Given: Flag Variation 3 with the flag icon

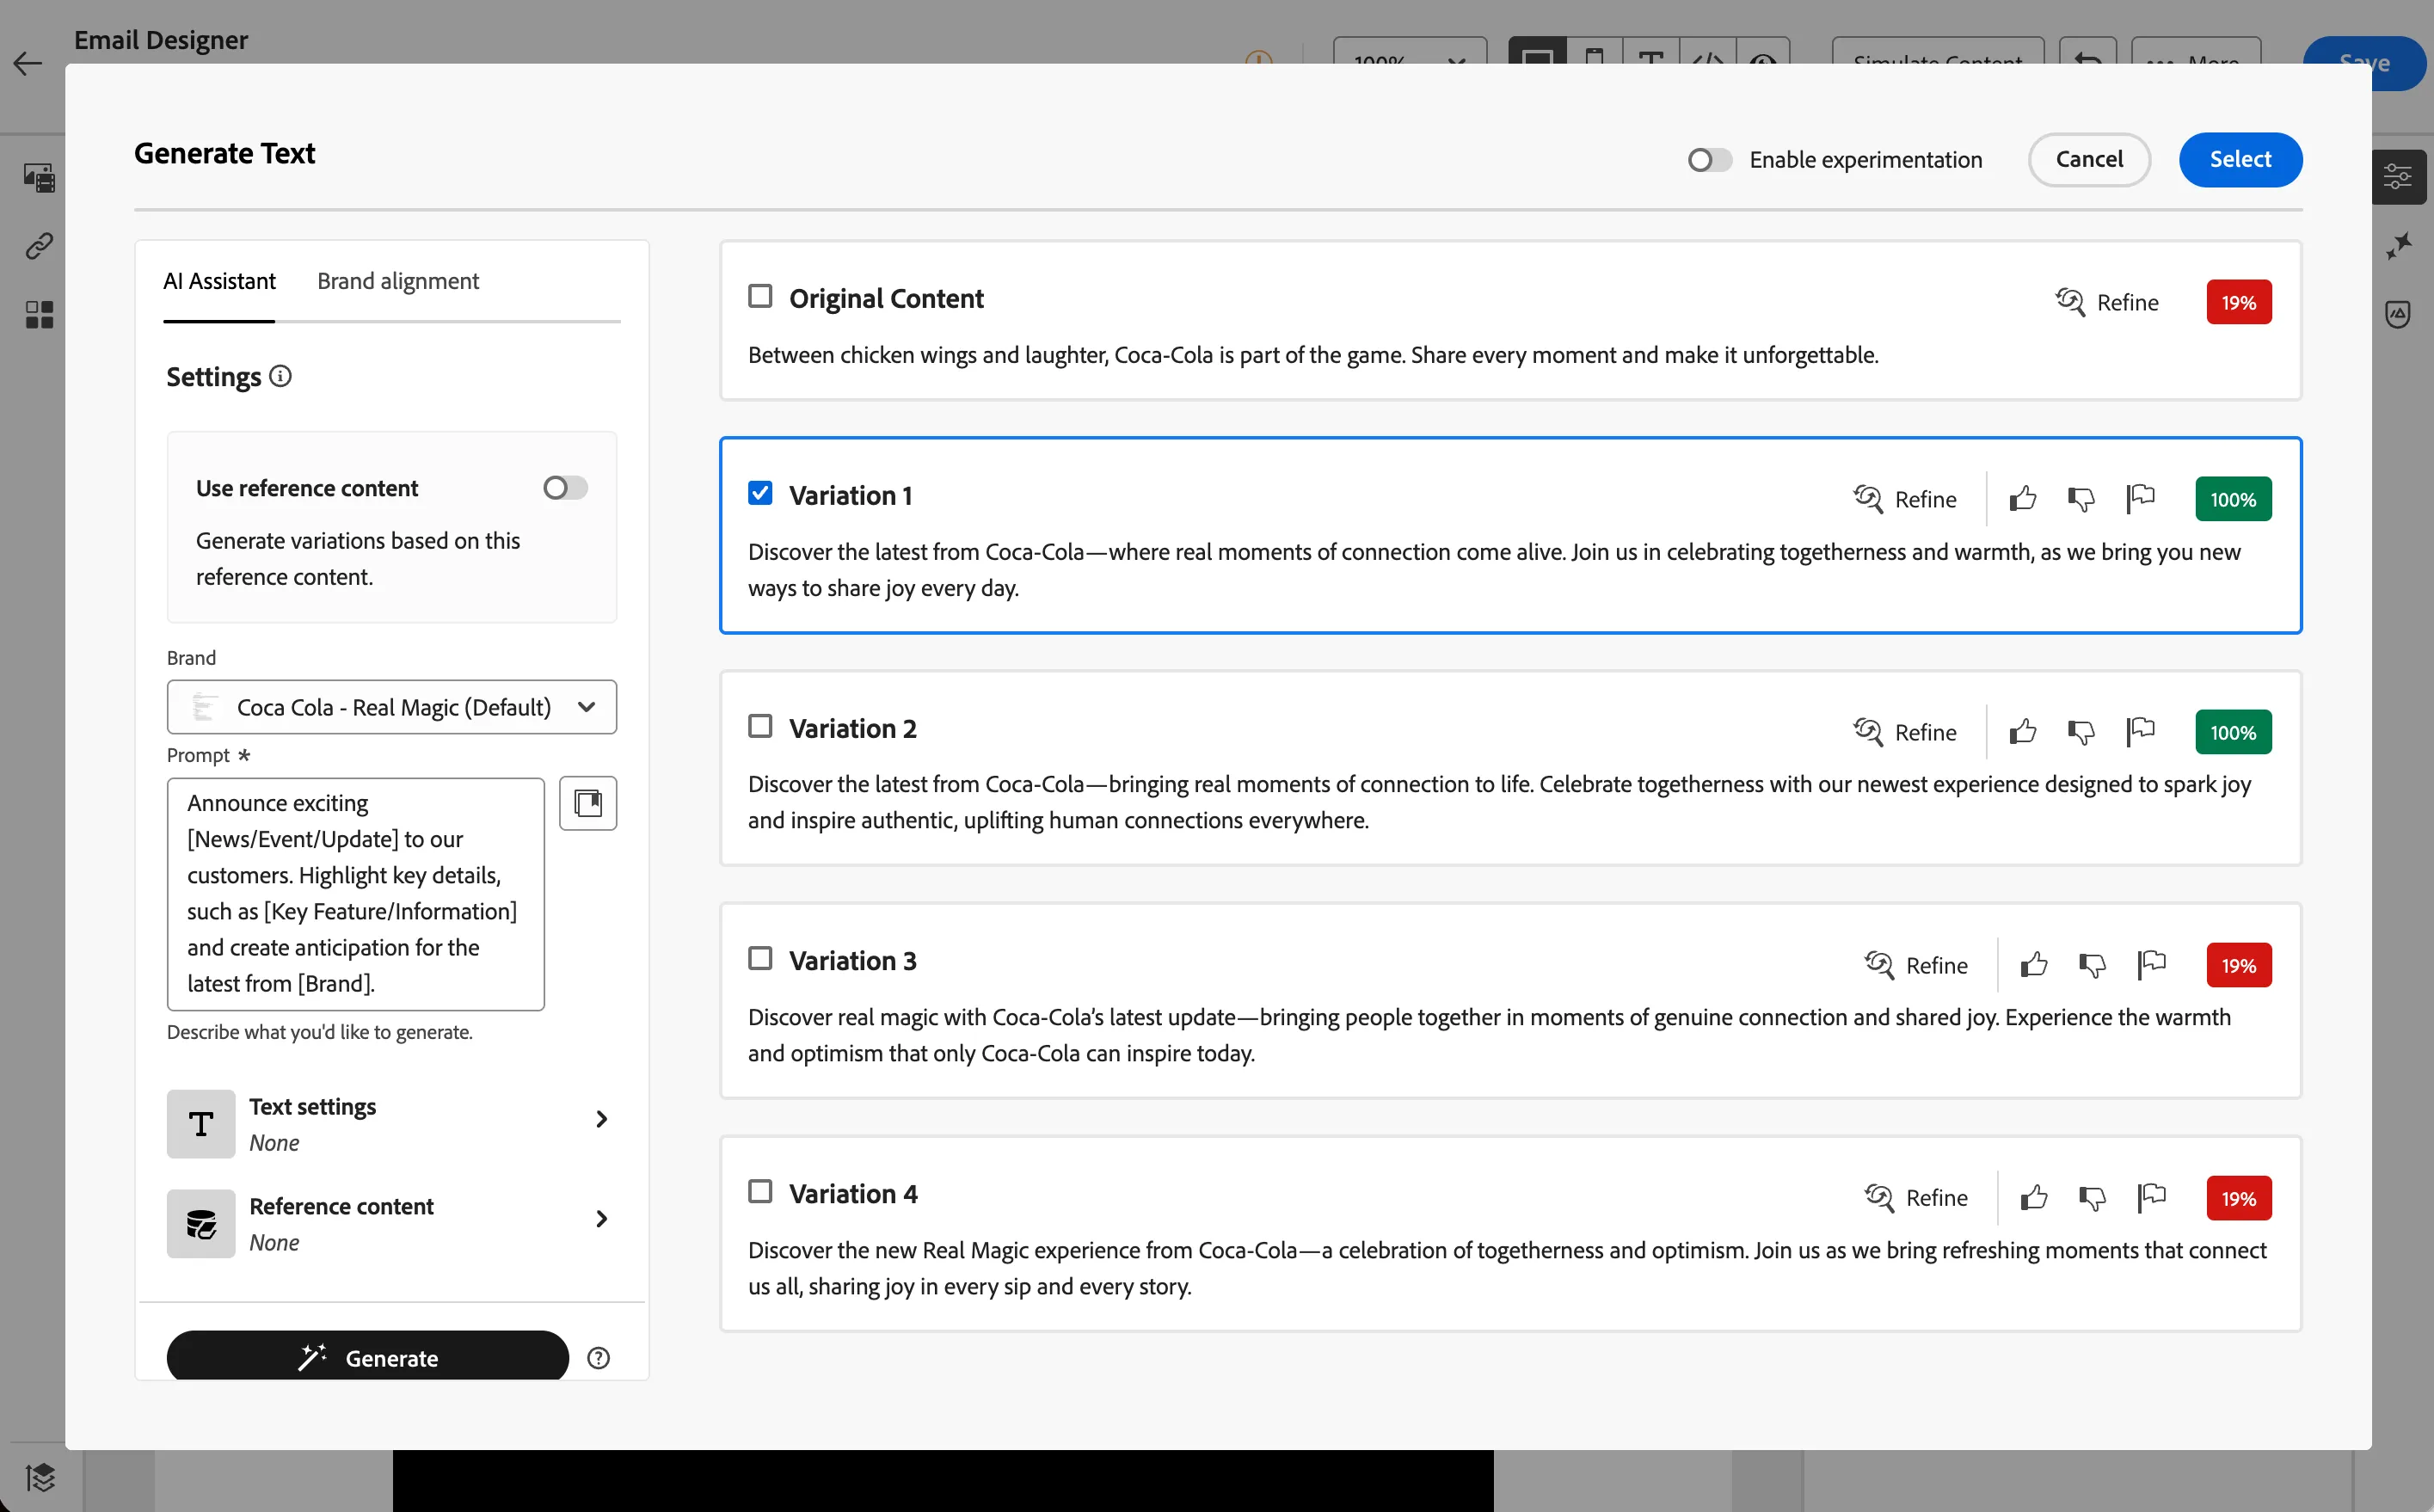Looking at the screenshot, I should coord(2151,964).
